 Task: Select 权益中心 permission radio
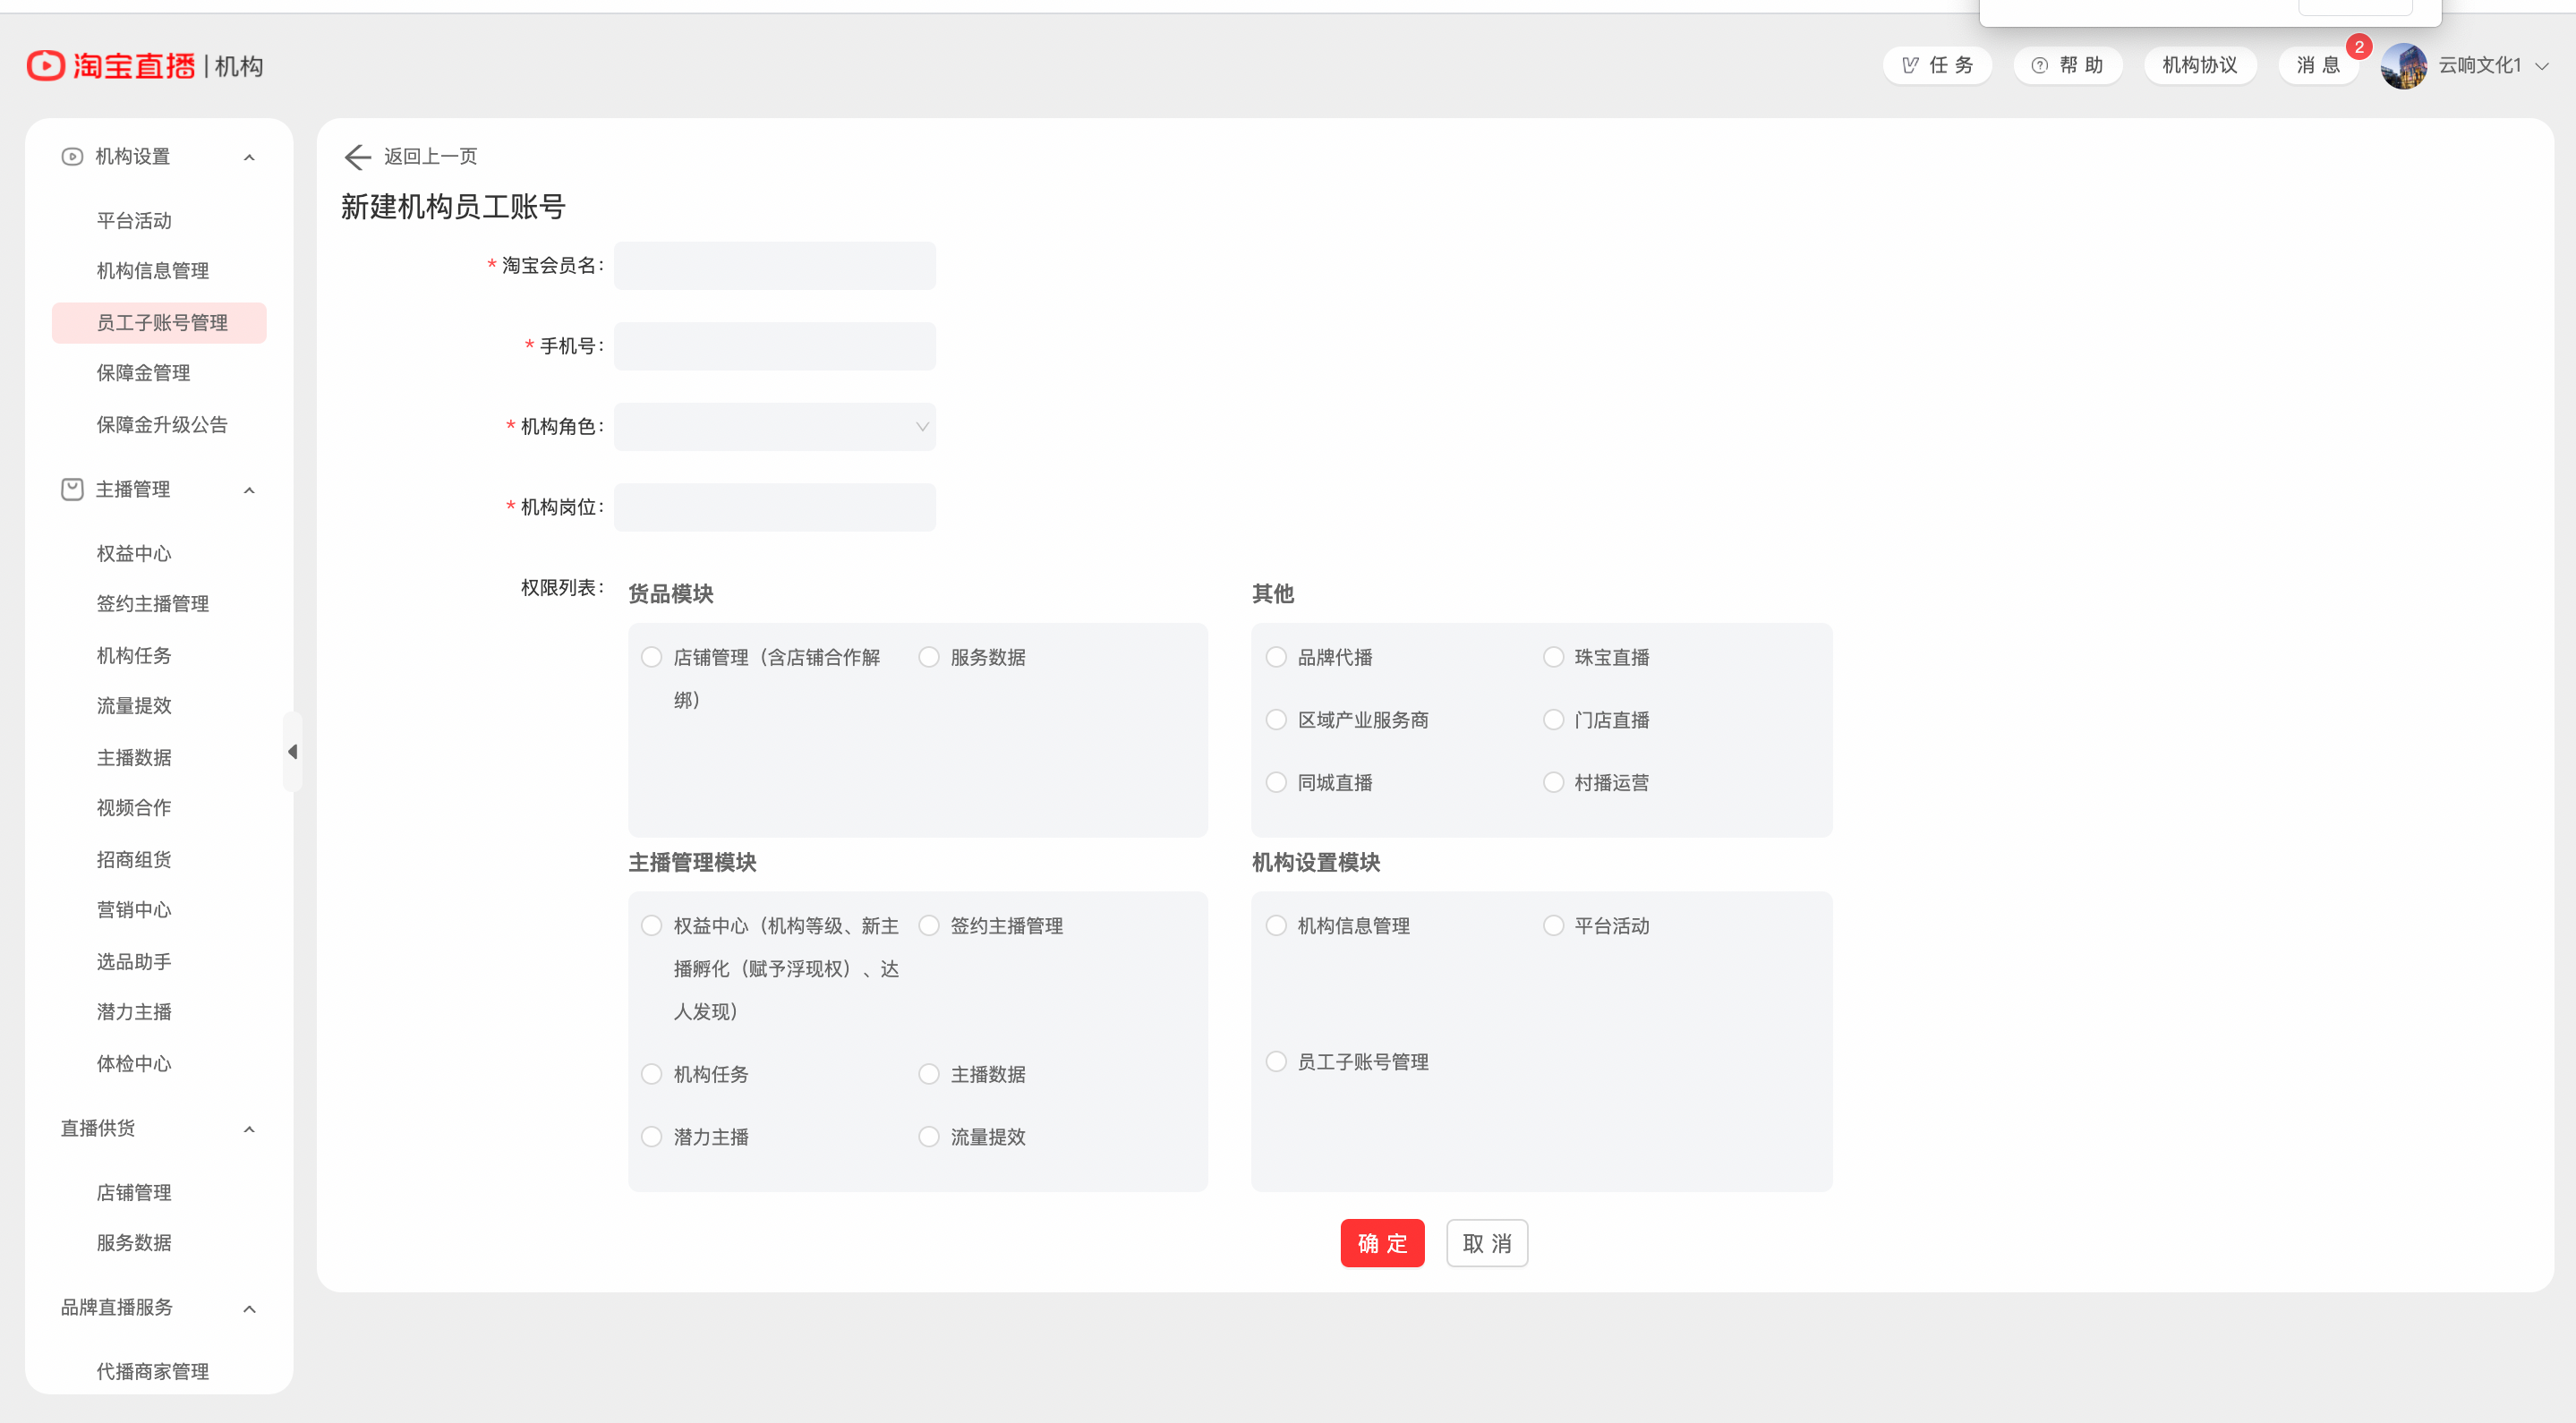[652, 926]
